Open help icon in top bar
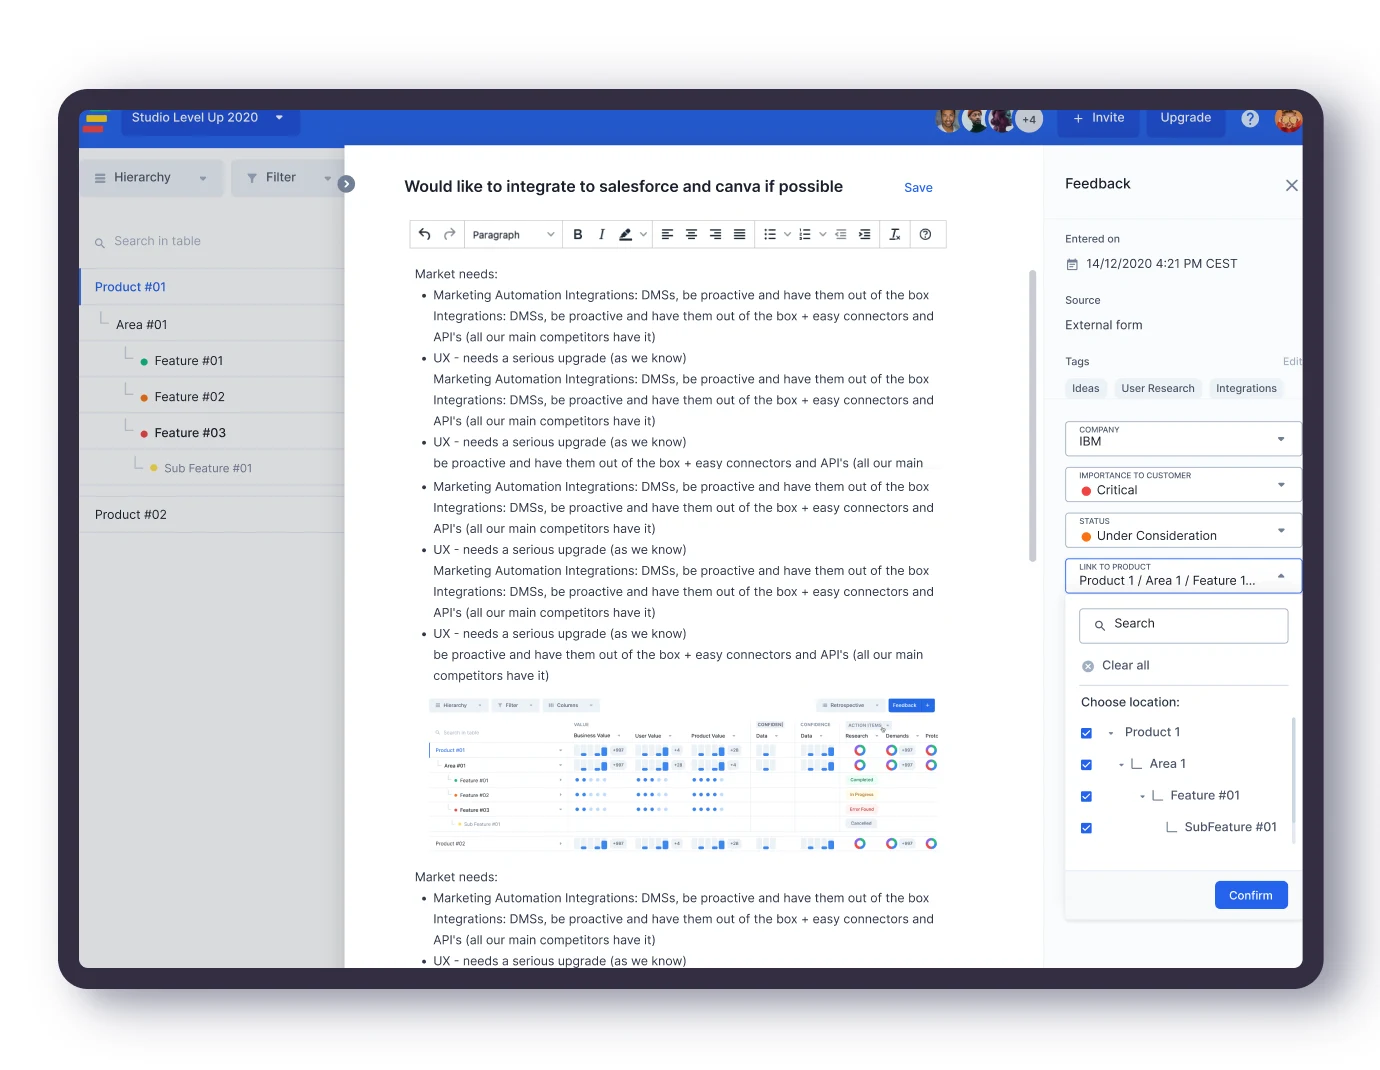Screen dimensions: 1380x1070 pos(1250,118)
